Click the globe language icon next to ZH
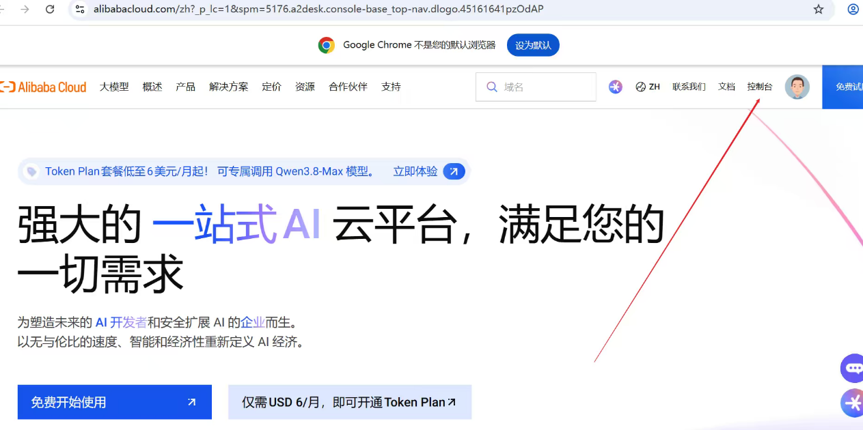 (x=640, y=87)
